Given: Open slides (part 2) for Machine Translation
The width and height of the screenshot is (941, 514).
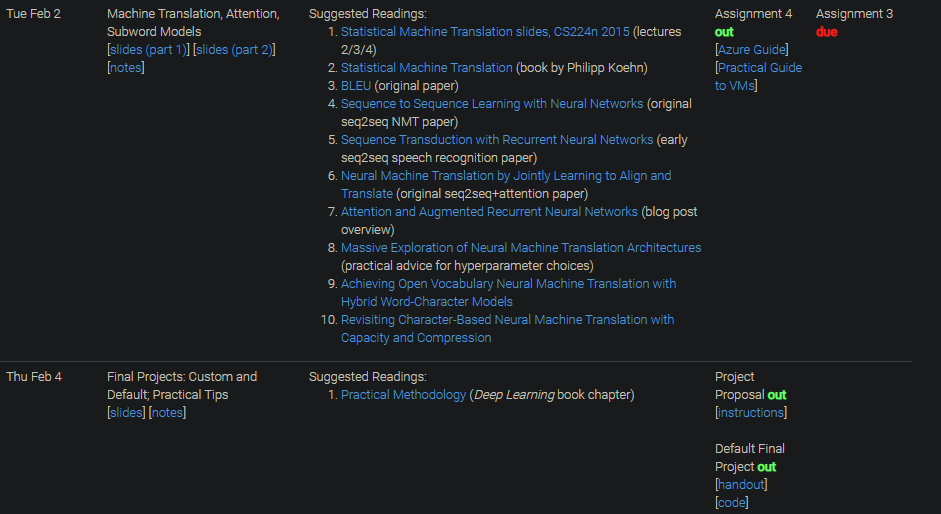Looking at the screenshot, I should click(234, 50).
